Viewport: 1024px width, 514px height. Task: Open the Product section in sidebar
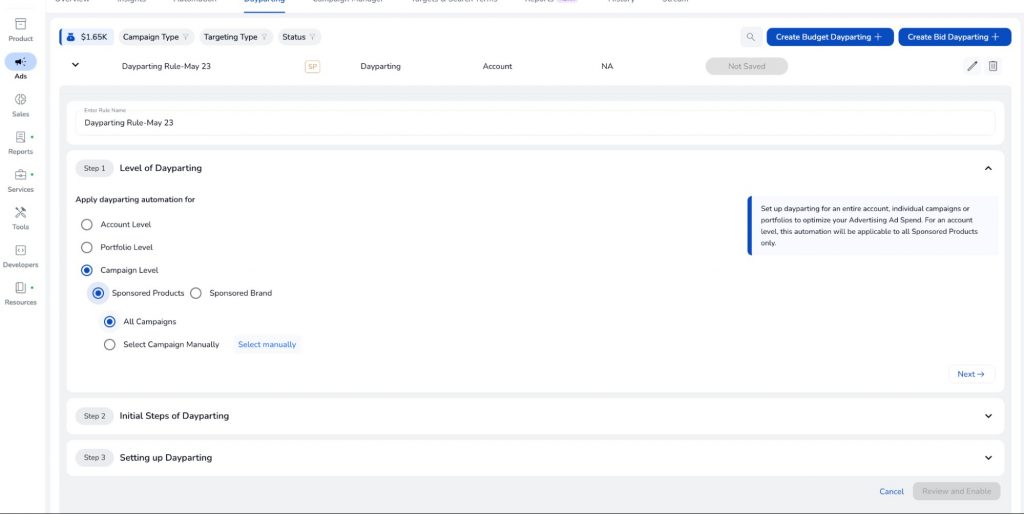coord(20,29)
